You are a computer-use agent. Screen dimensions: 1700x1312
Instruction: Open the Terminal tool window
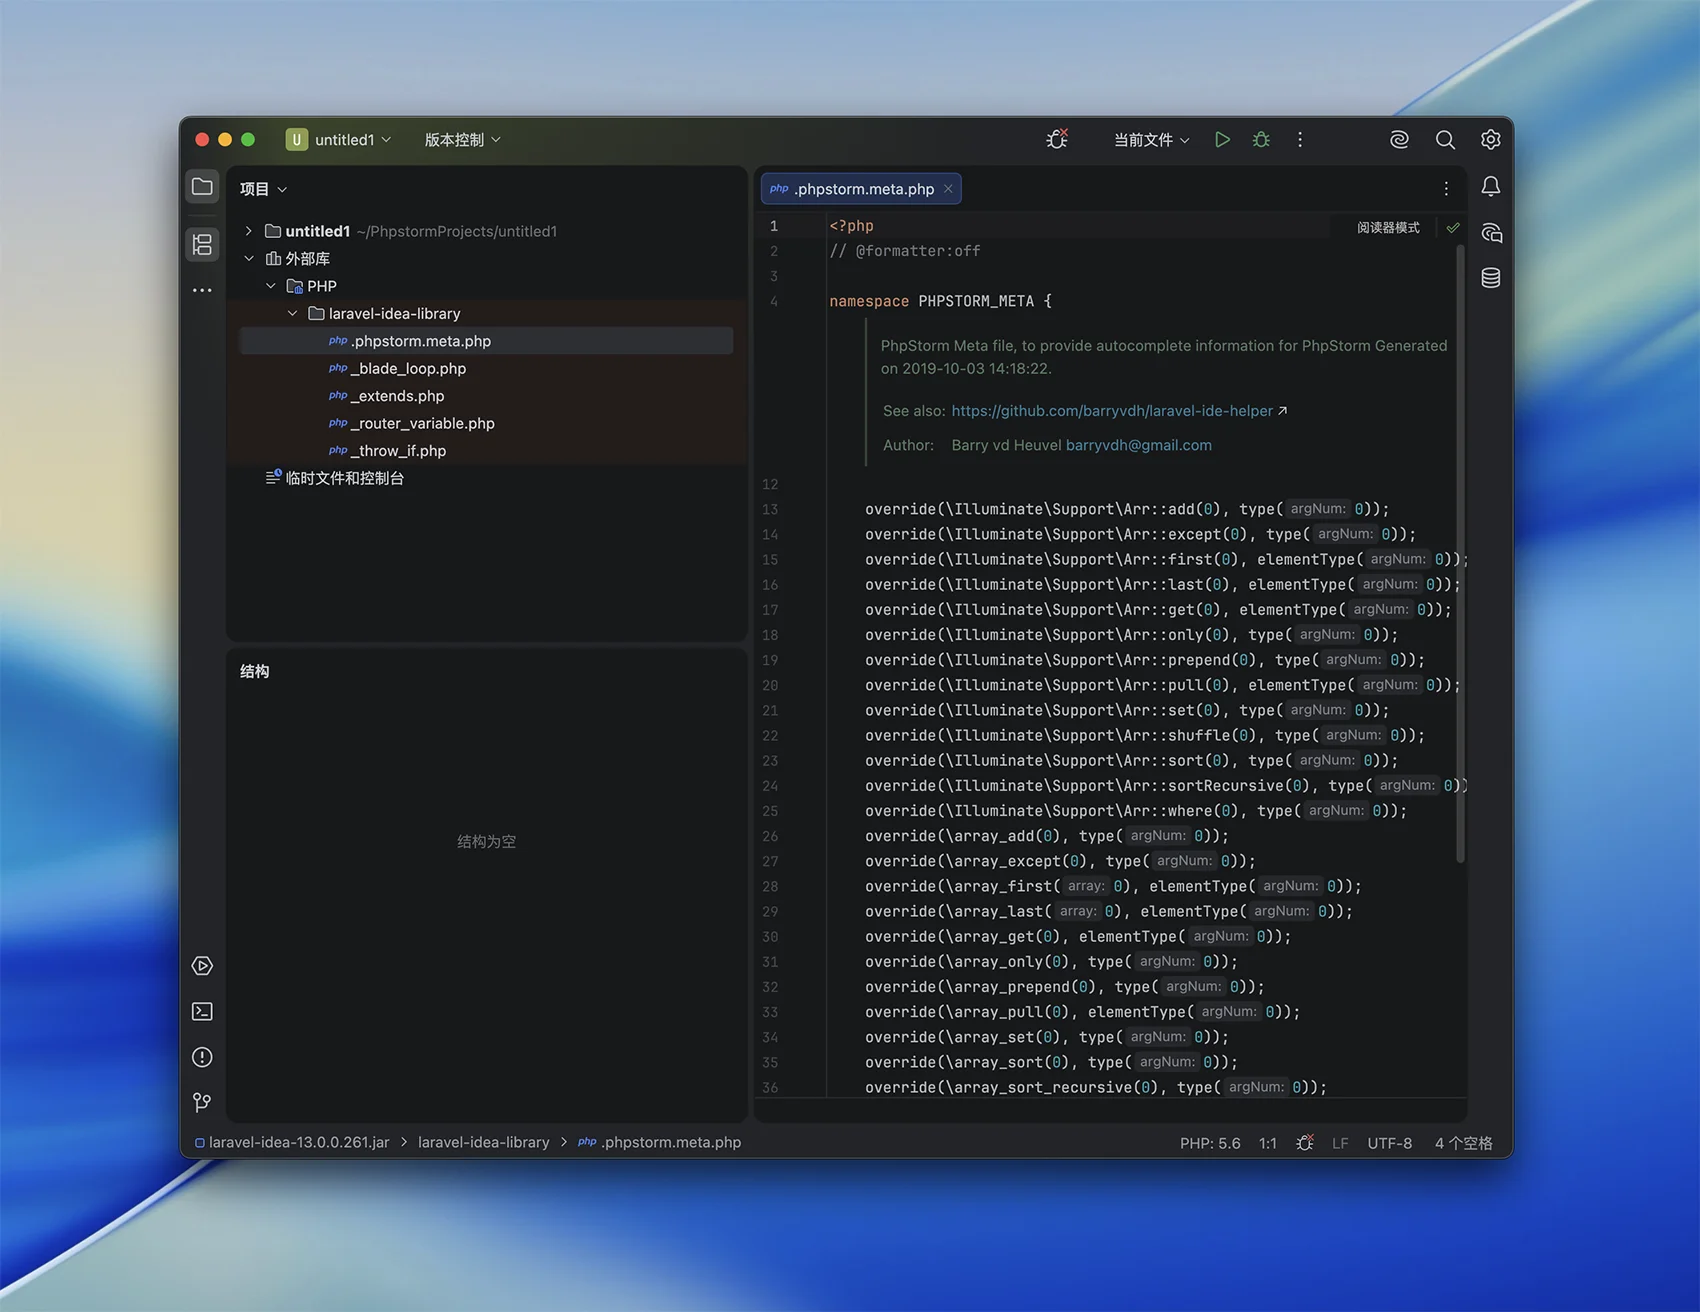[x=202, y=1012]
